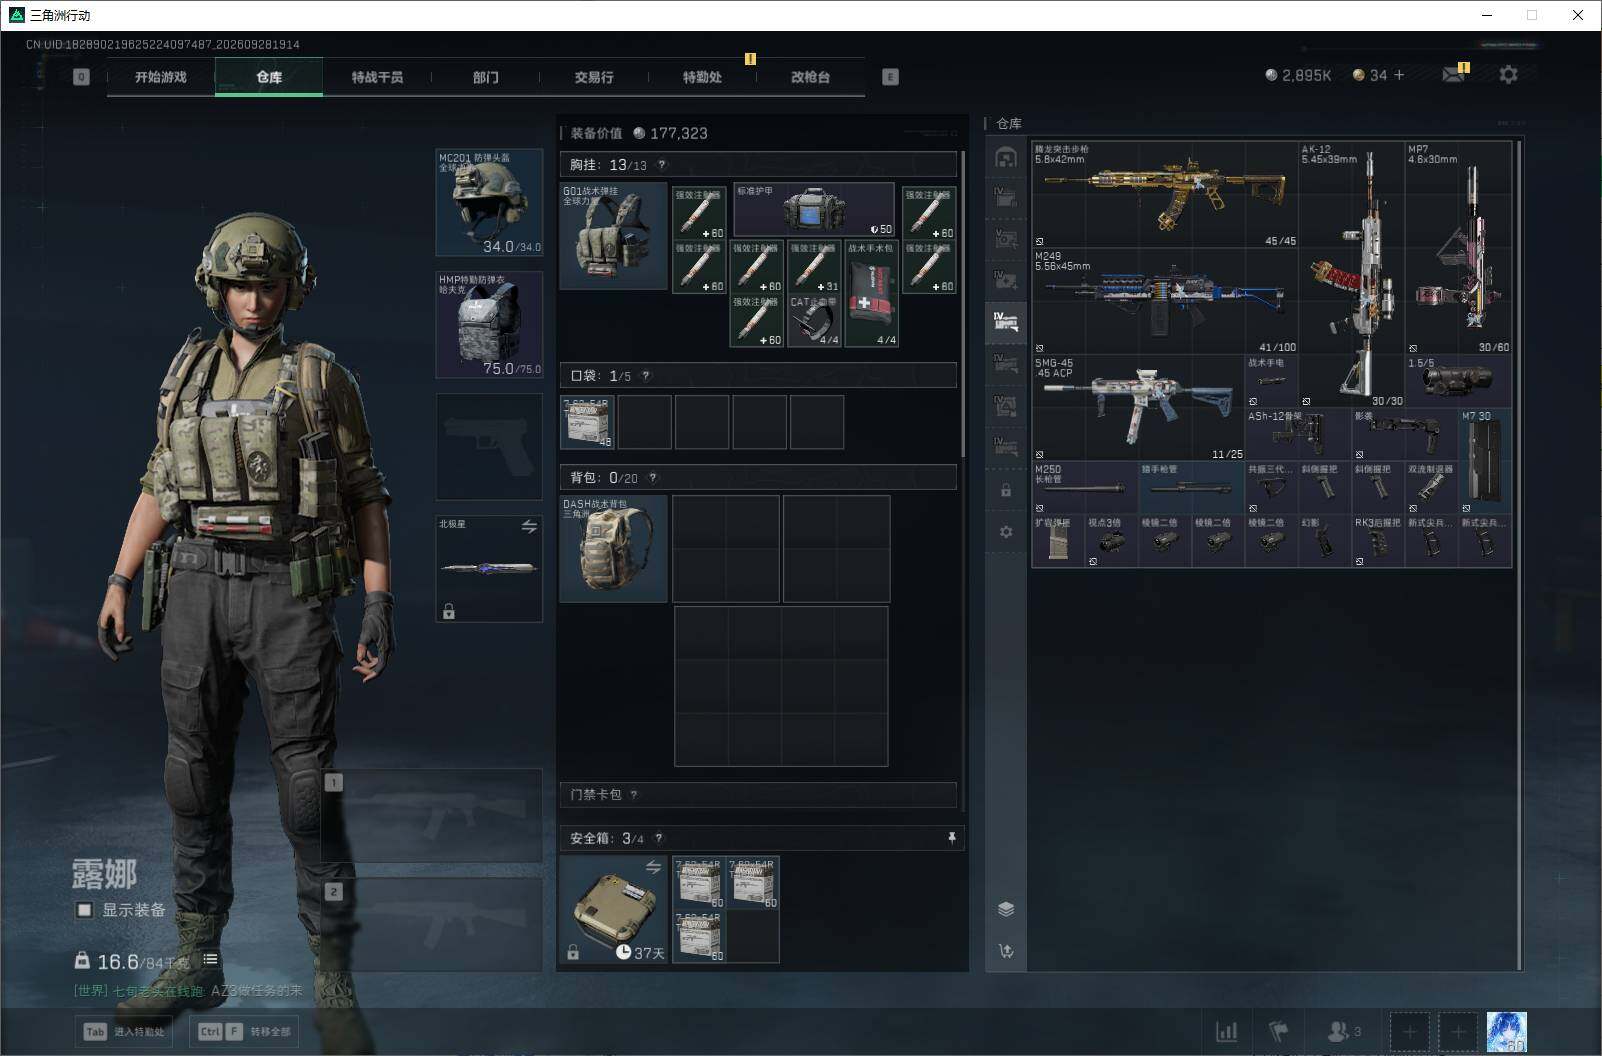The image size is (1602, 1056).
Task: Select the SMG-45 in warehouse
Action: tap(1138, 408)
